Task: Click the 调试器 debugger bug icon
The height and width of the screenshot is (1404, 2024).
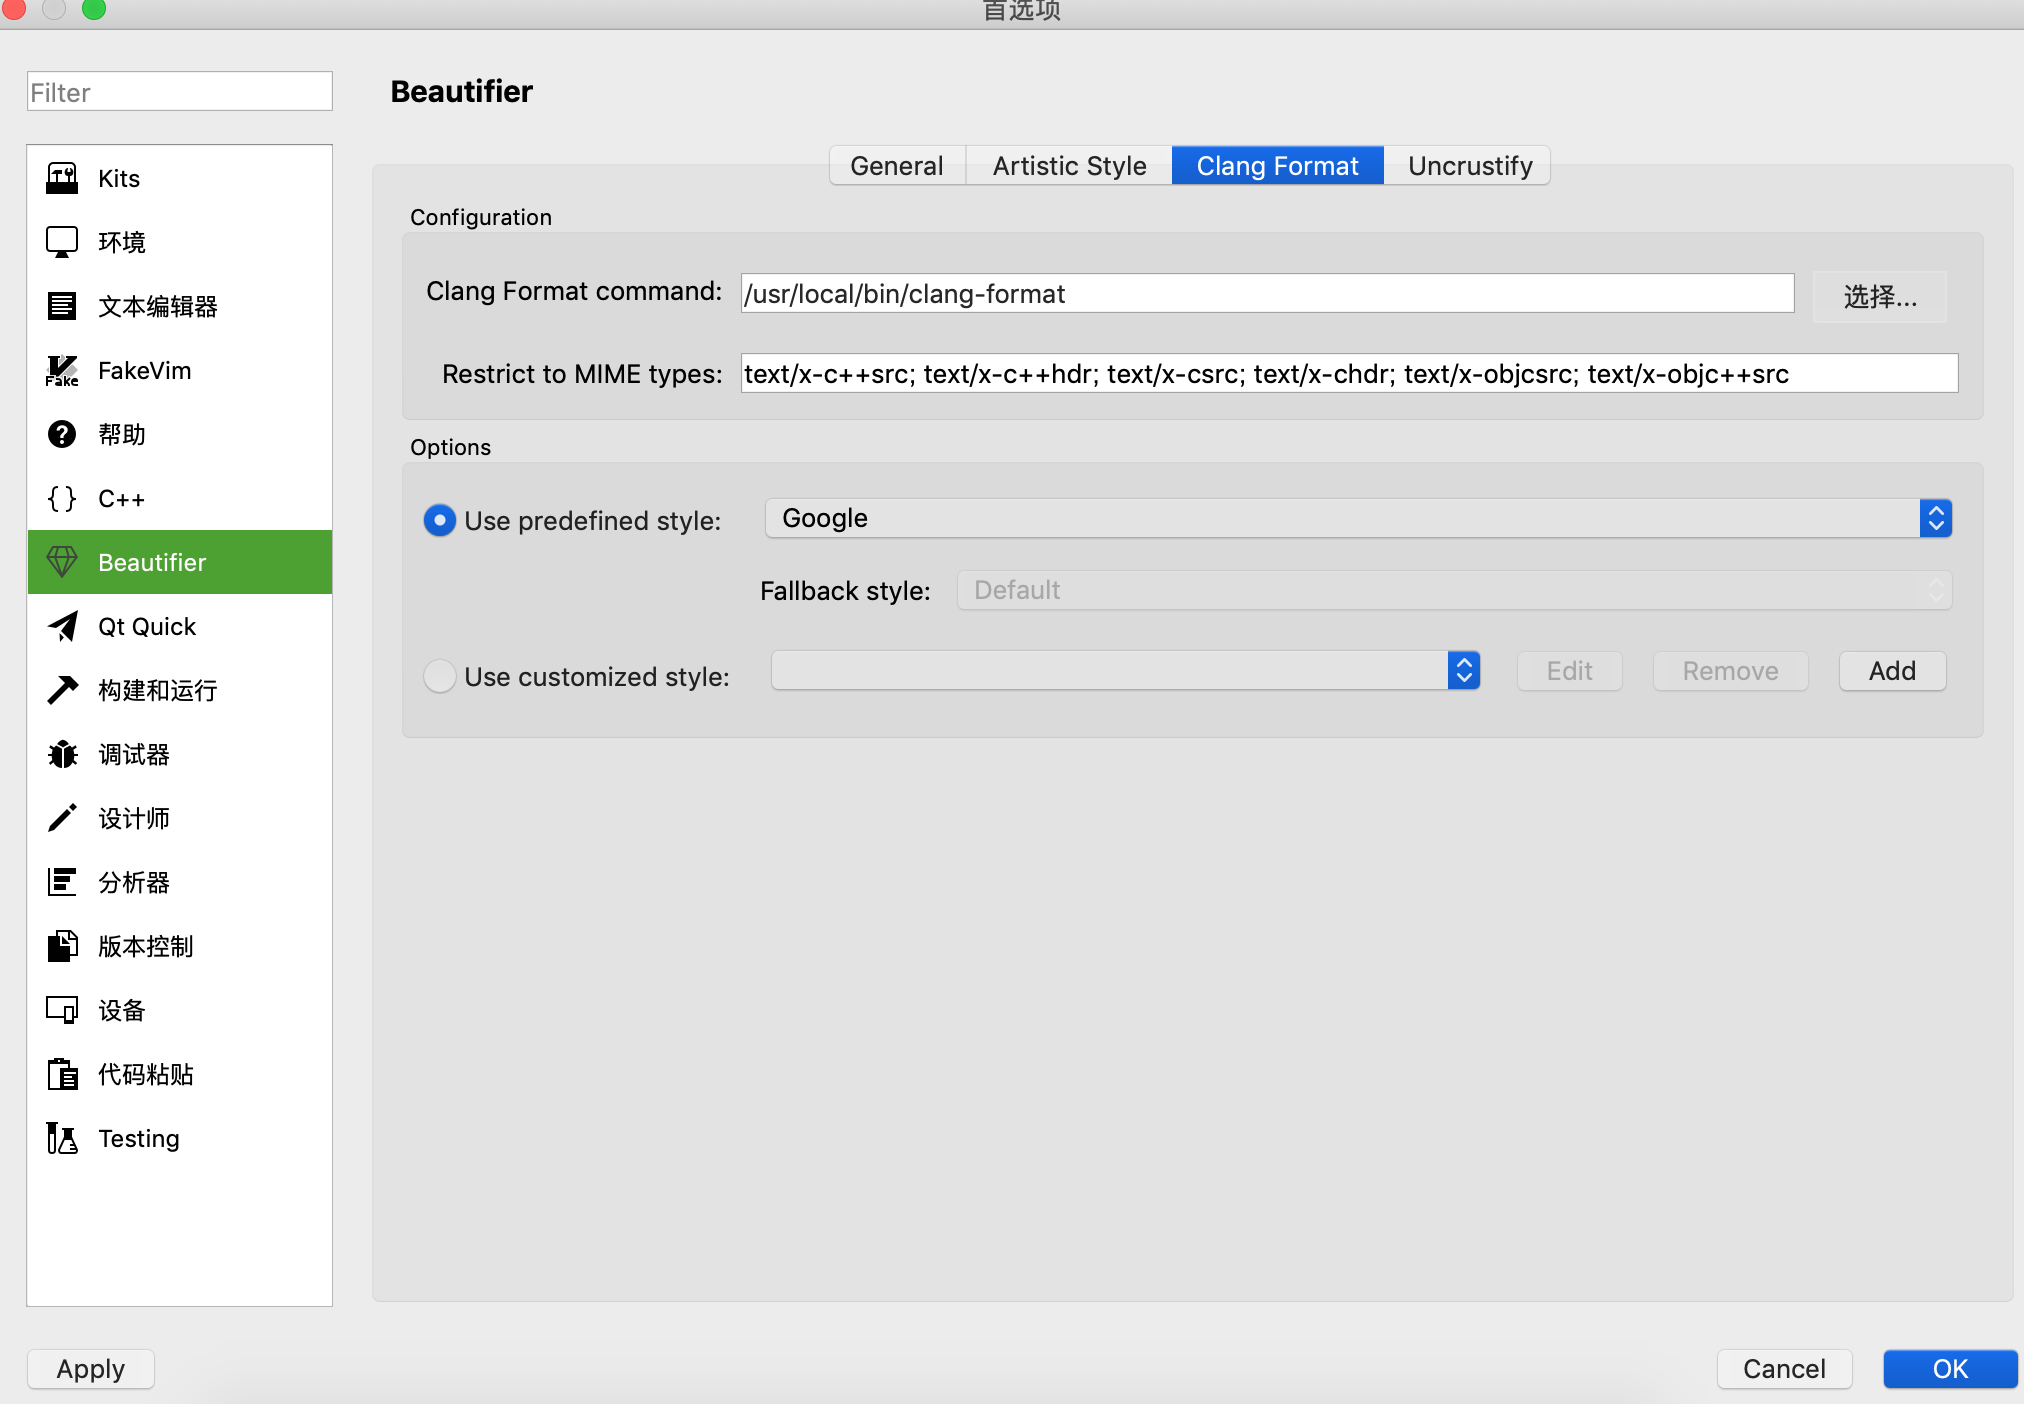Action: (x=62, y=754)
